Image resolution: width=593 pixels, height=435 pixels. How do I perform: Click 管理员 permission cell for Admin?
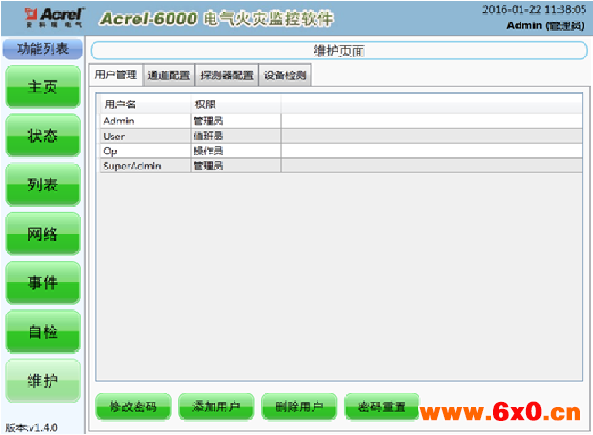click(x=236, y=121)
